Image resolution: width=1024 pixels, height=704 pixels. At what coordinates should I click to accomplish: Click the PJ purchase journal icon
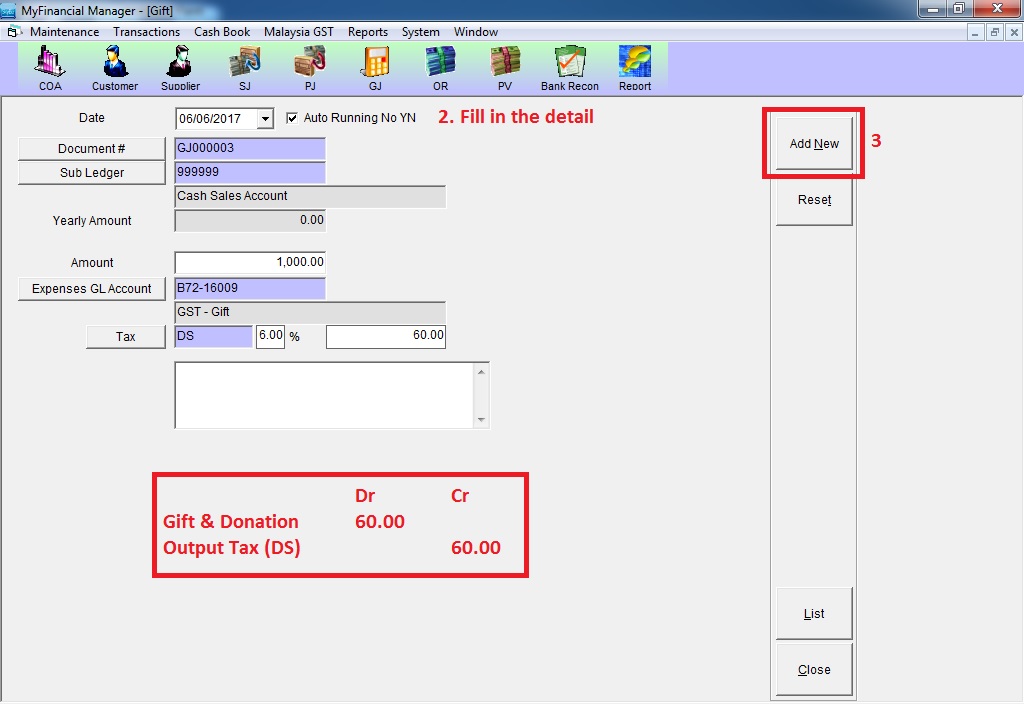coord(309,67)
